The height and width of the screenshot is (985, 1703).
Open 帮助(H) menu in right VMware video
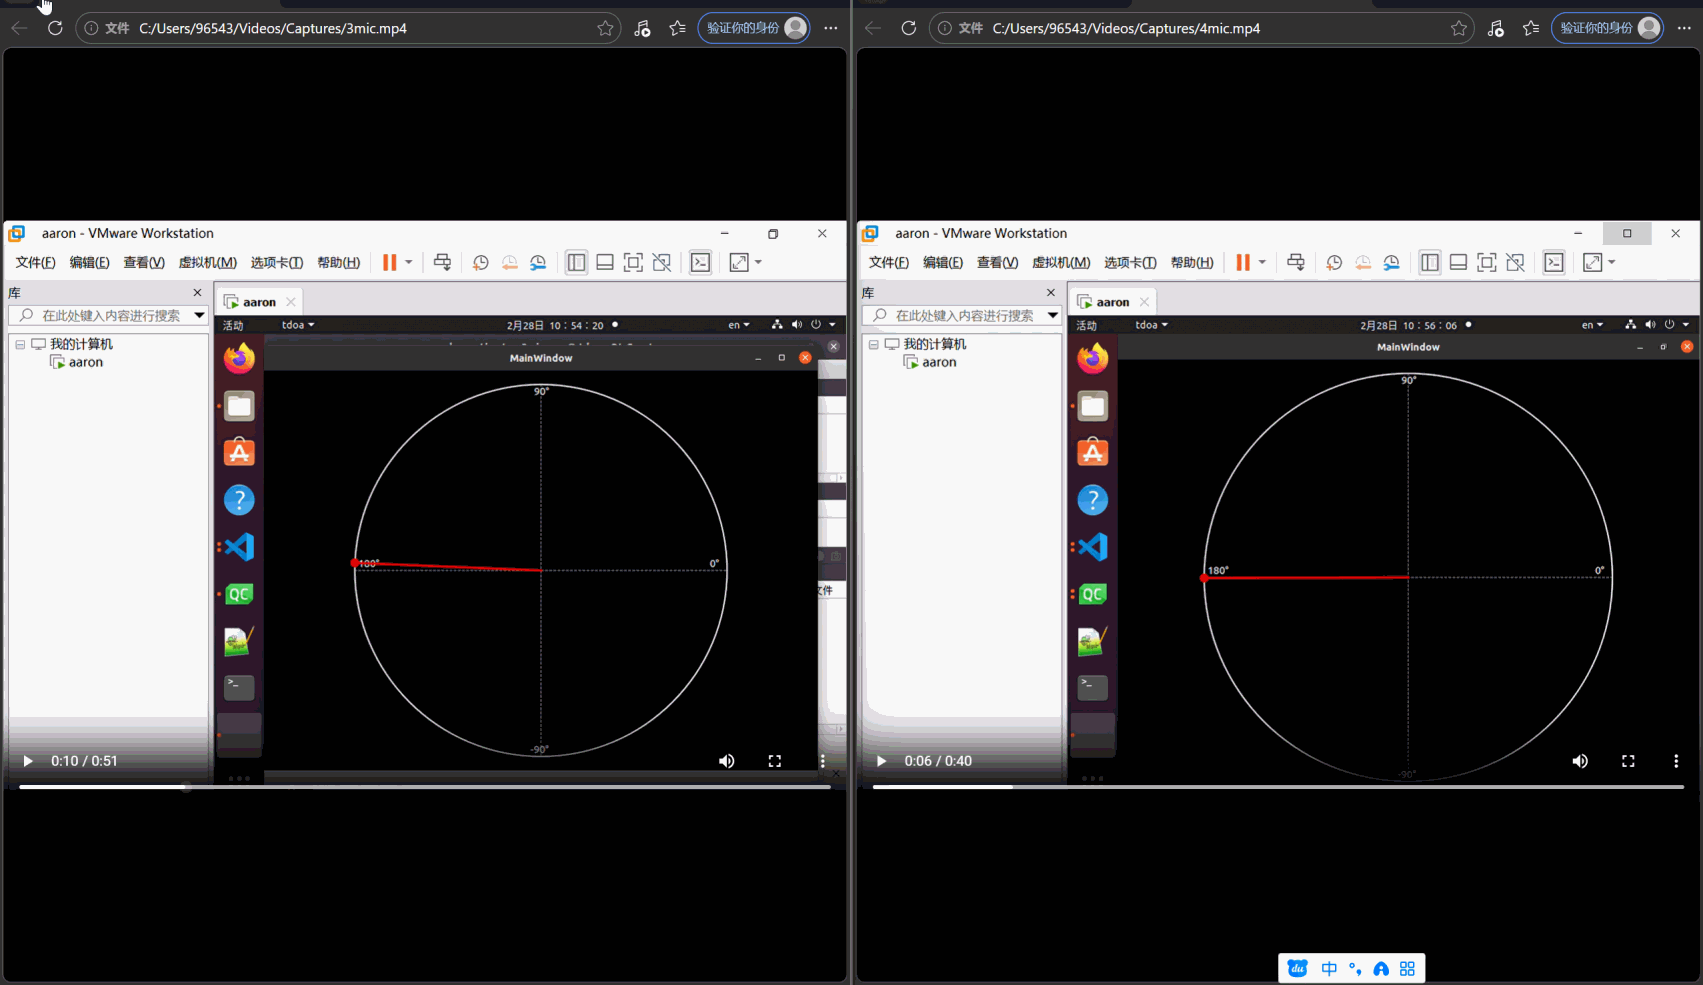(1192, 262)
